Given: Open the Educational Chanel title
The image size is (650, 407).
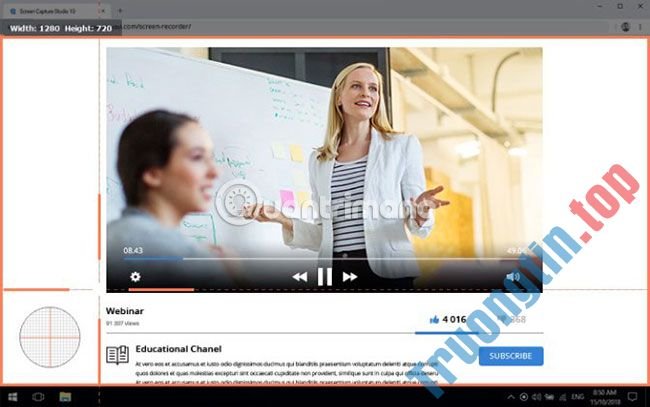Looking at the screenshot, I should click(178, 349).
